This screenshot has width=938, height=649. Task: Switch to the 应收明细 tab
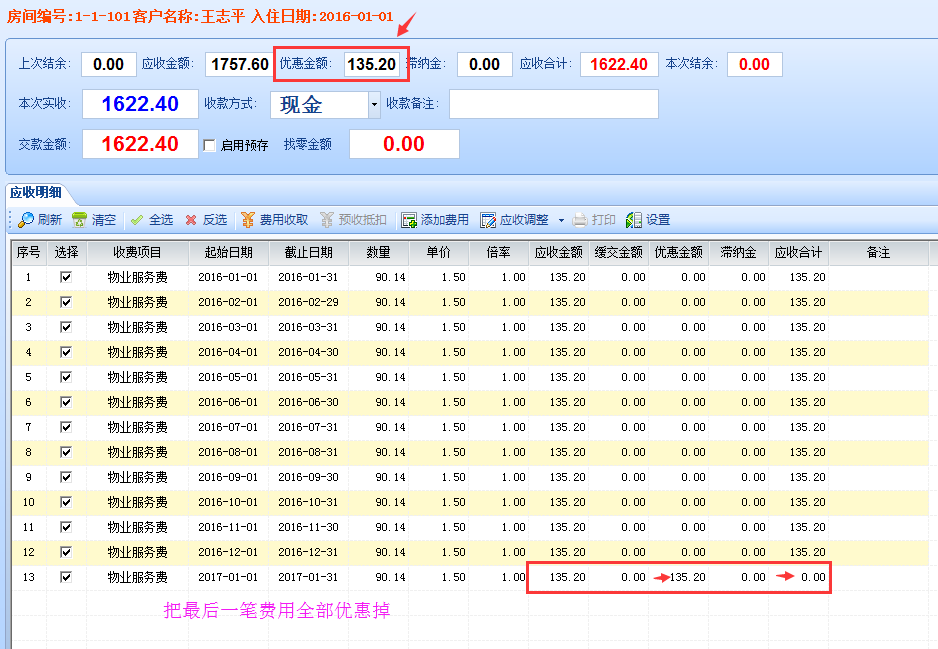(x=36, y=192)
